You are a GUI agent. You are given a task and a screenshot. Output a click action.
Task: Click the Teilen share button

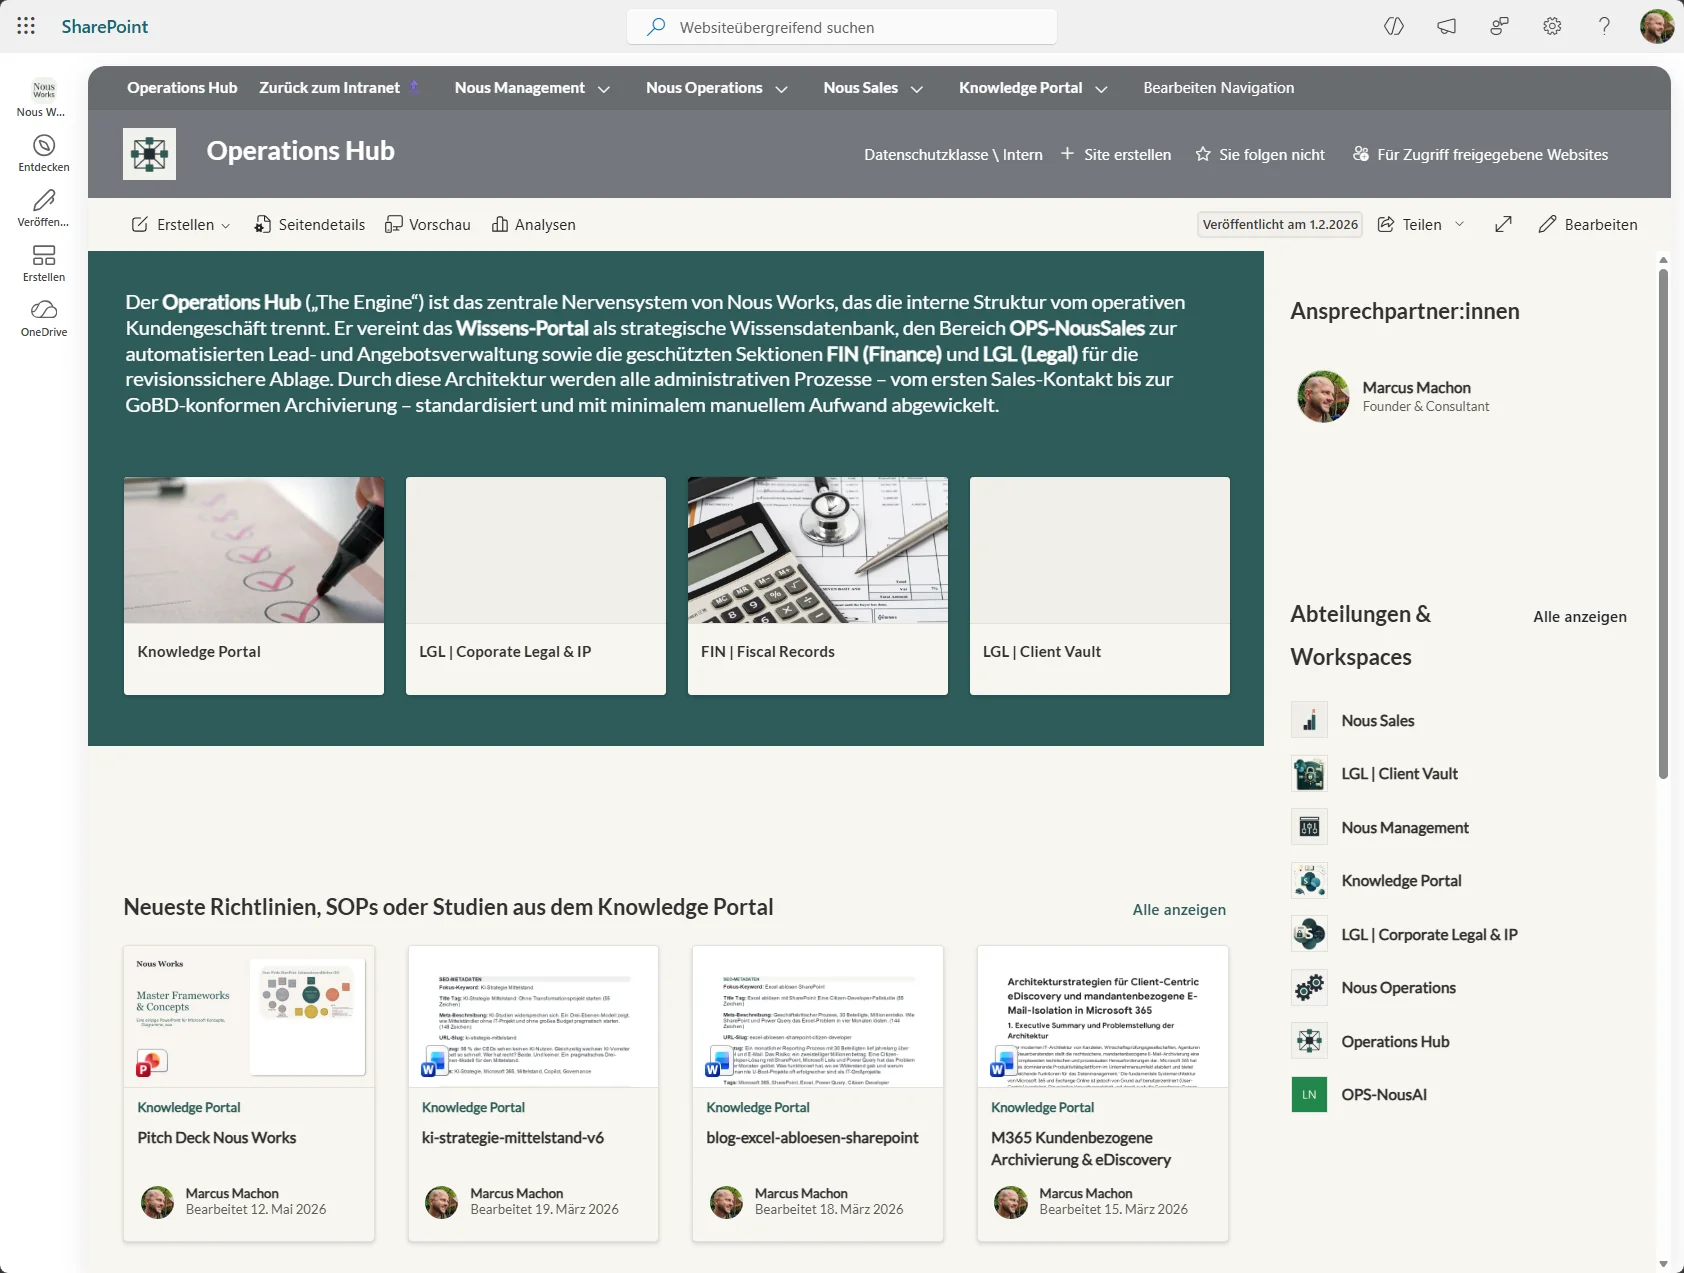[1409, 224]
